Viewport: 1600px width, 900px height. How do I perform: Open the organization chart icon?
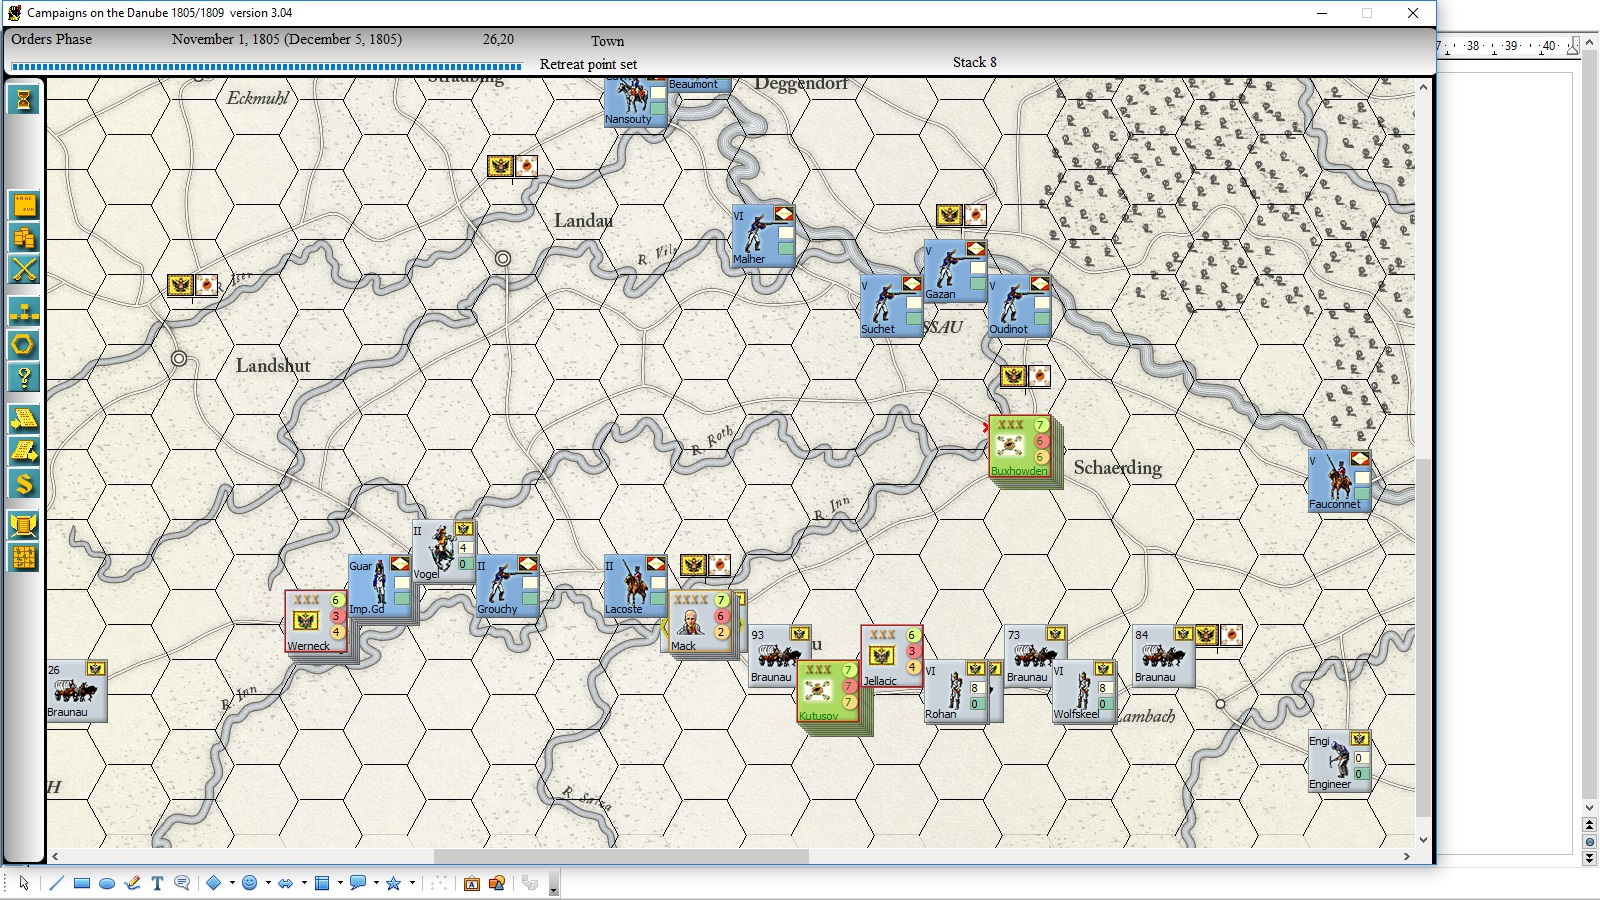tap(24, 311)
